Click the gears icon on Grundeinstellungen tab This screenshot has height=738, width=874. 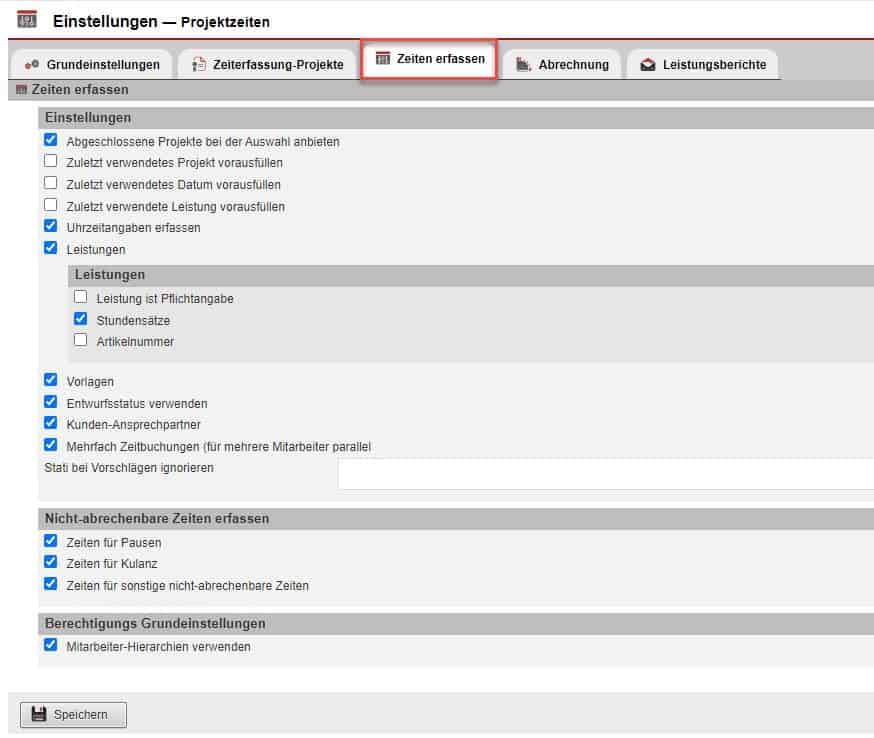(x=32, y=65)
